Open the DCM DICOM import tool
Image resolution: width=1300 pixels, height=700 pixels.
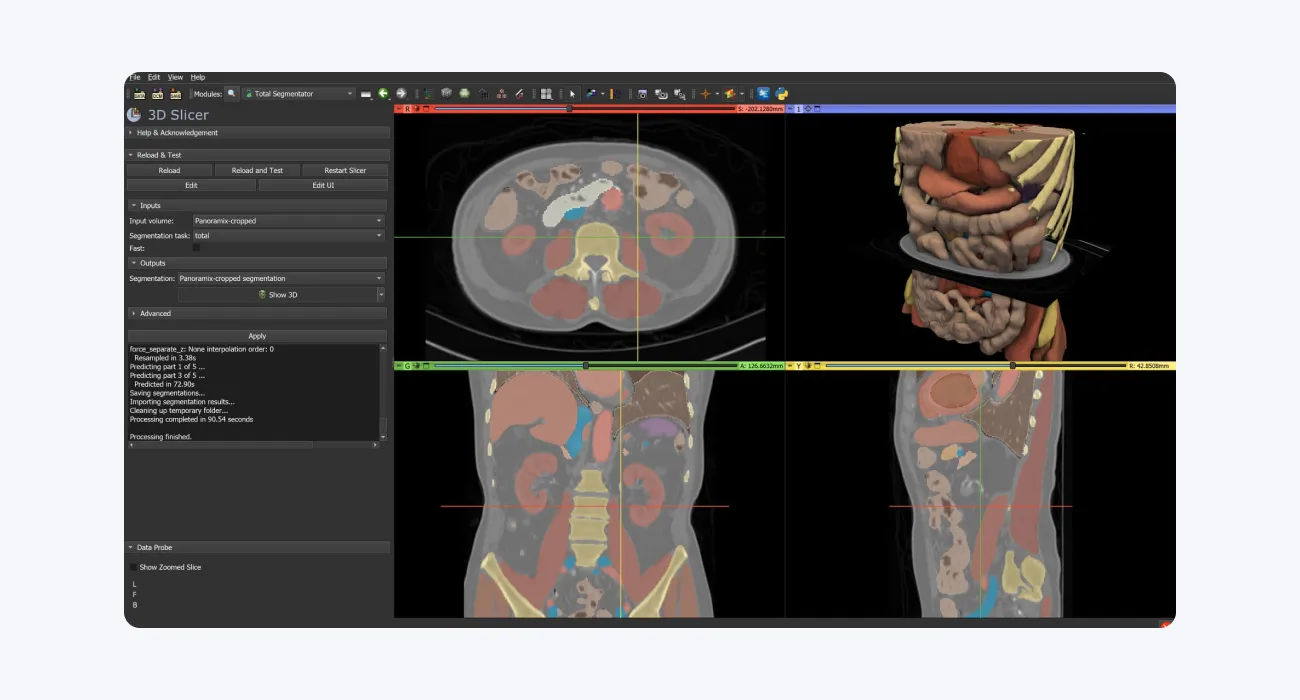point(158,93)
